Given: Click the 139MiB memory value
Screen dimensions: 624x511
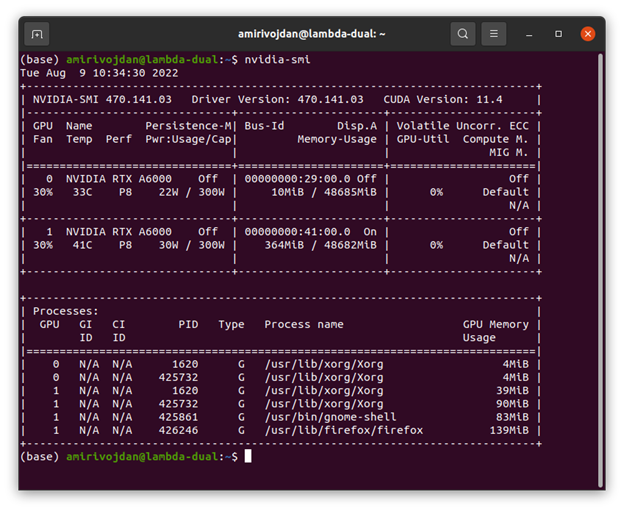Looking at the screenshot, I should click(x=509, y=430).
